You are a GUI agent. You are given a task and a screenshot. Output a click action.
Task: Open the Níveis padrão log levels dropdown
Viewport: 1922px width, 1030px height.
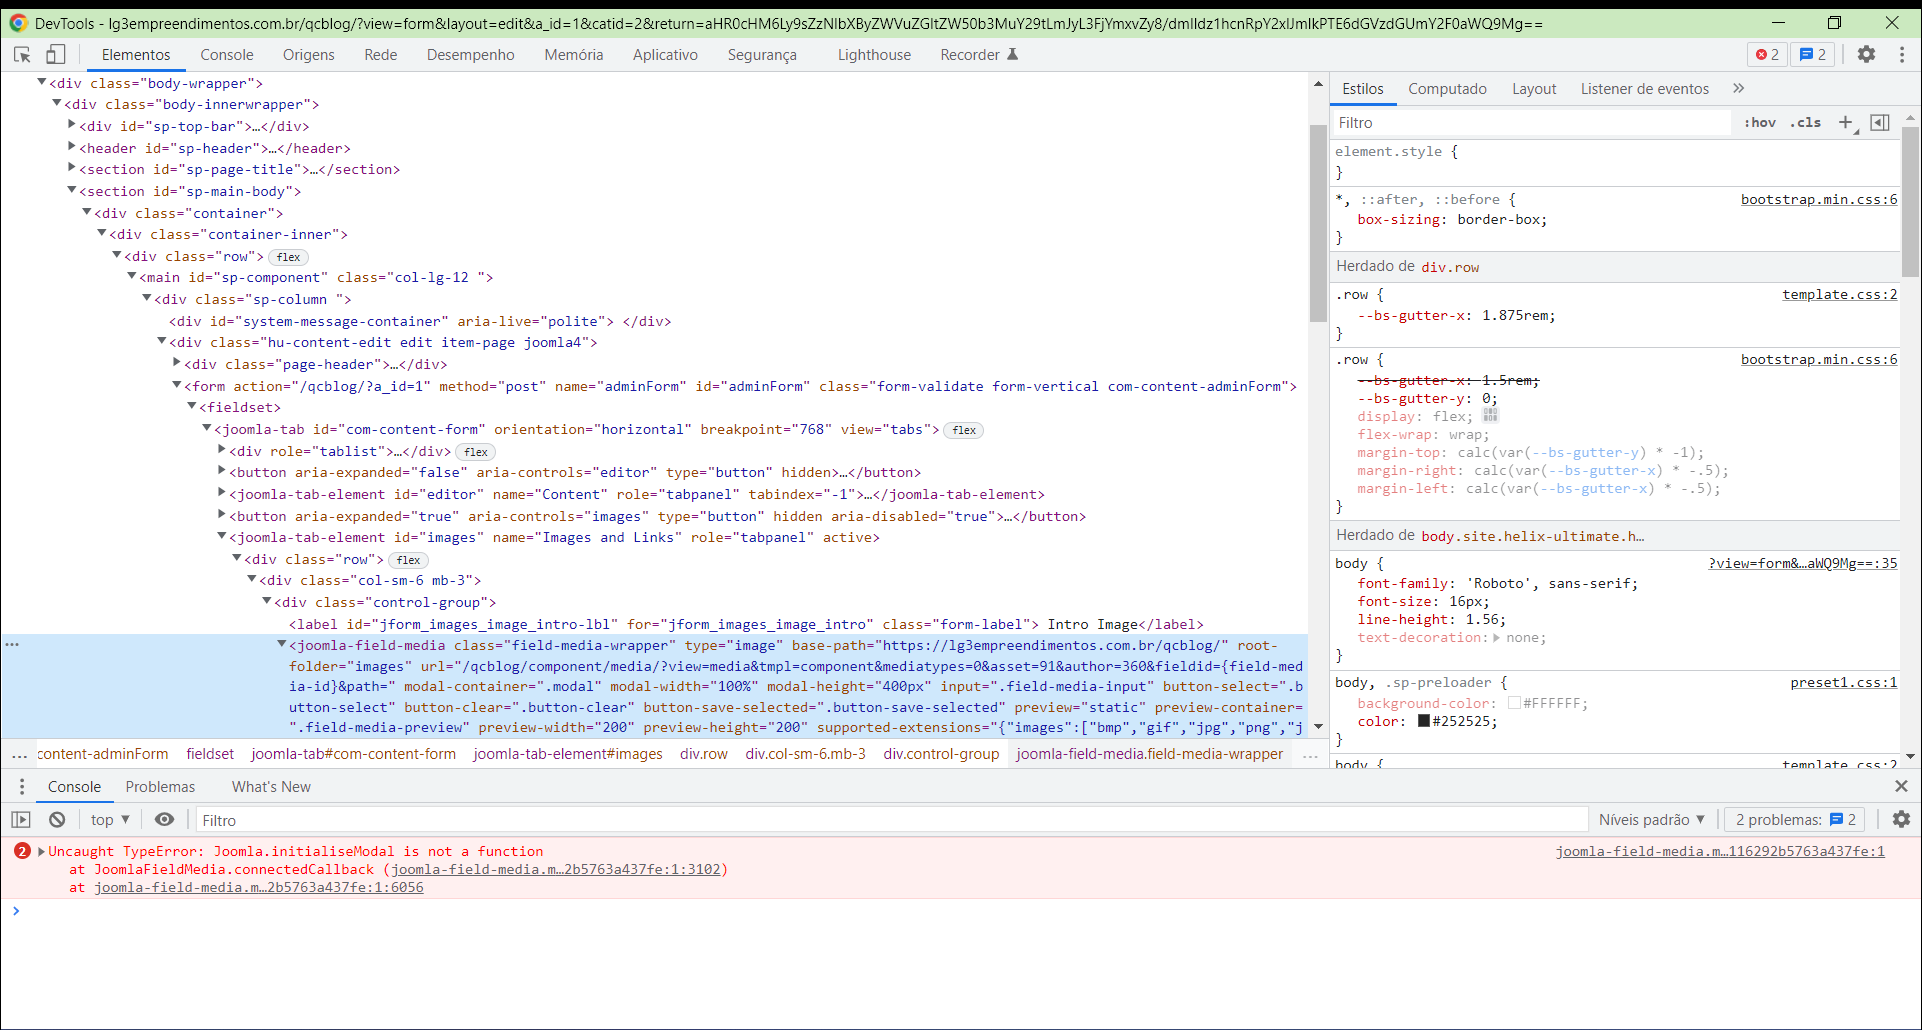pos(1649,819)
